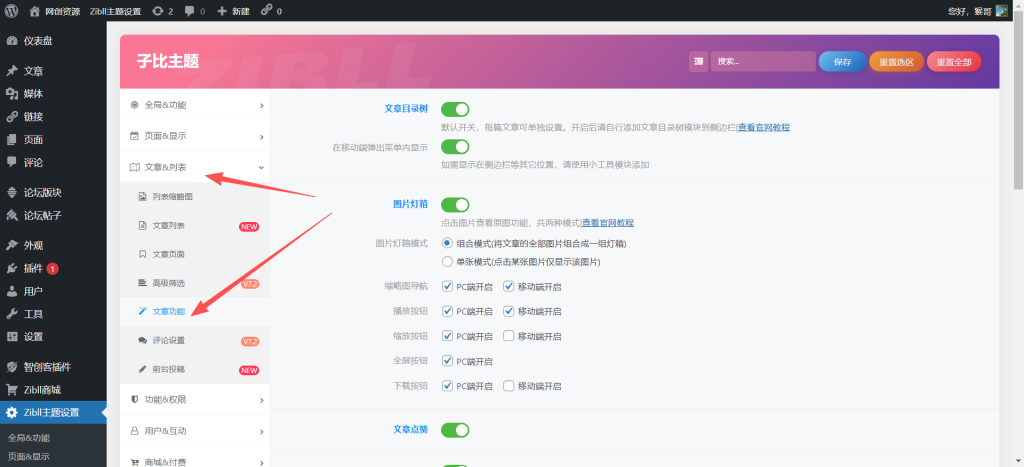
Task: Open 前台投稿 submenu item
Action: click(195, 369)
